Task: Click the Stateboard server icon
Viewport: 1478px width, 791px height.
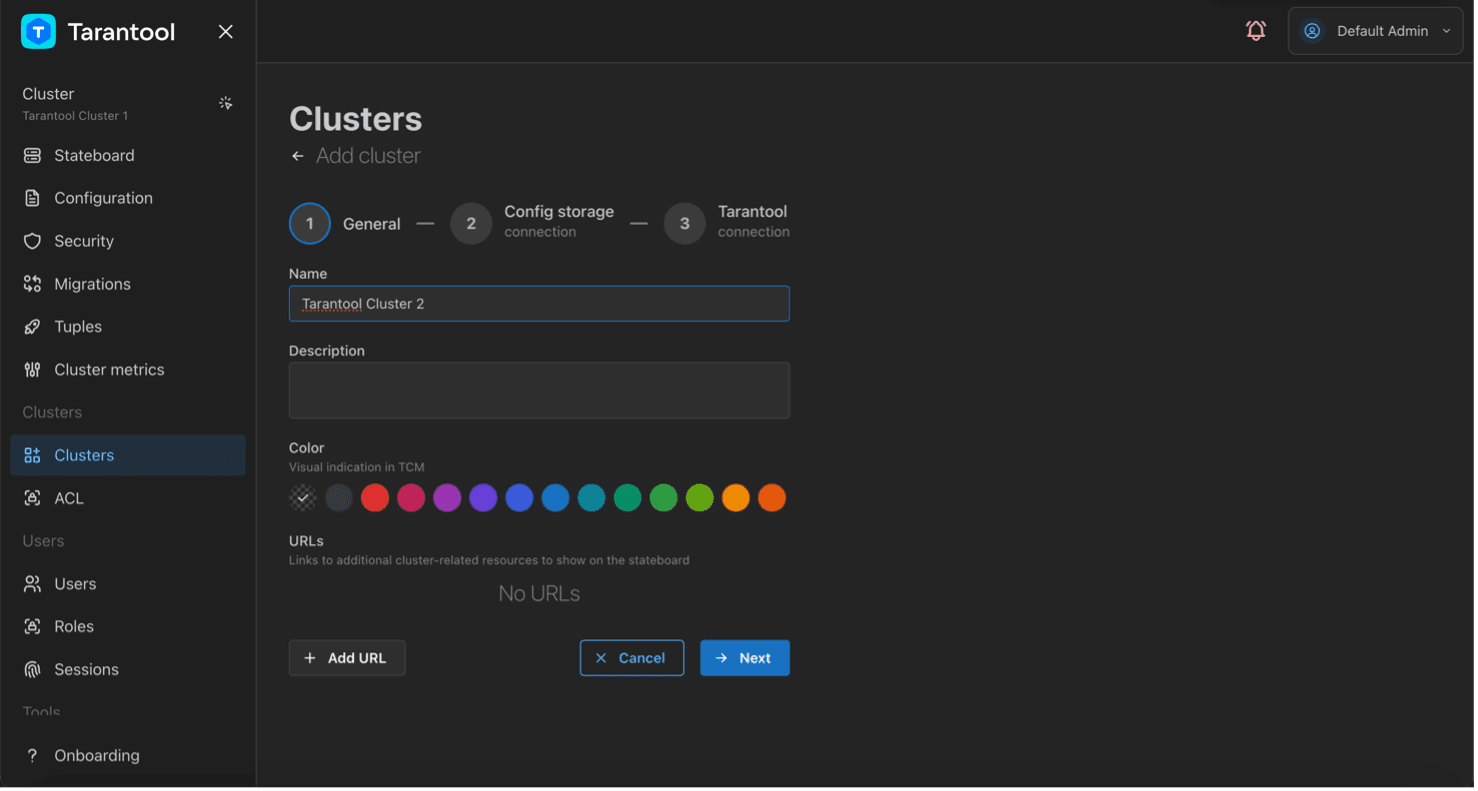Action: (32, 156)
